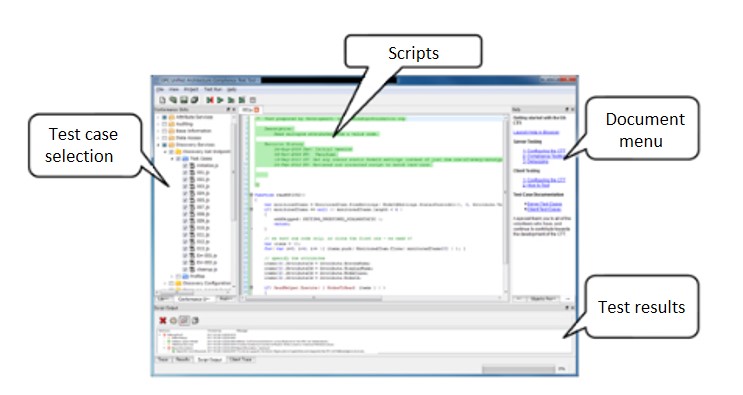Close the Script Output panel
This screenshot has height=395, width=743.
coord(572,308)
